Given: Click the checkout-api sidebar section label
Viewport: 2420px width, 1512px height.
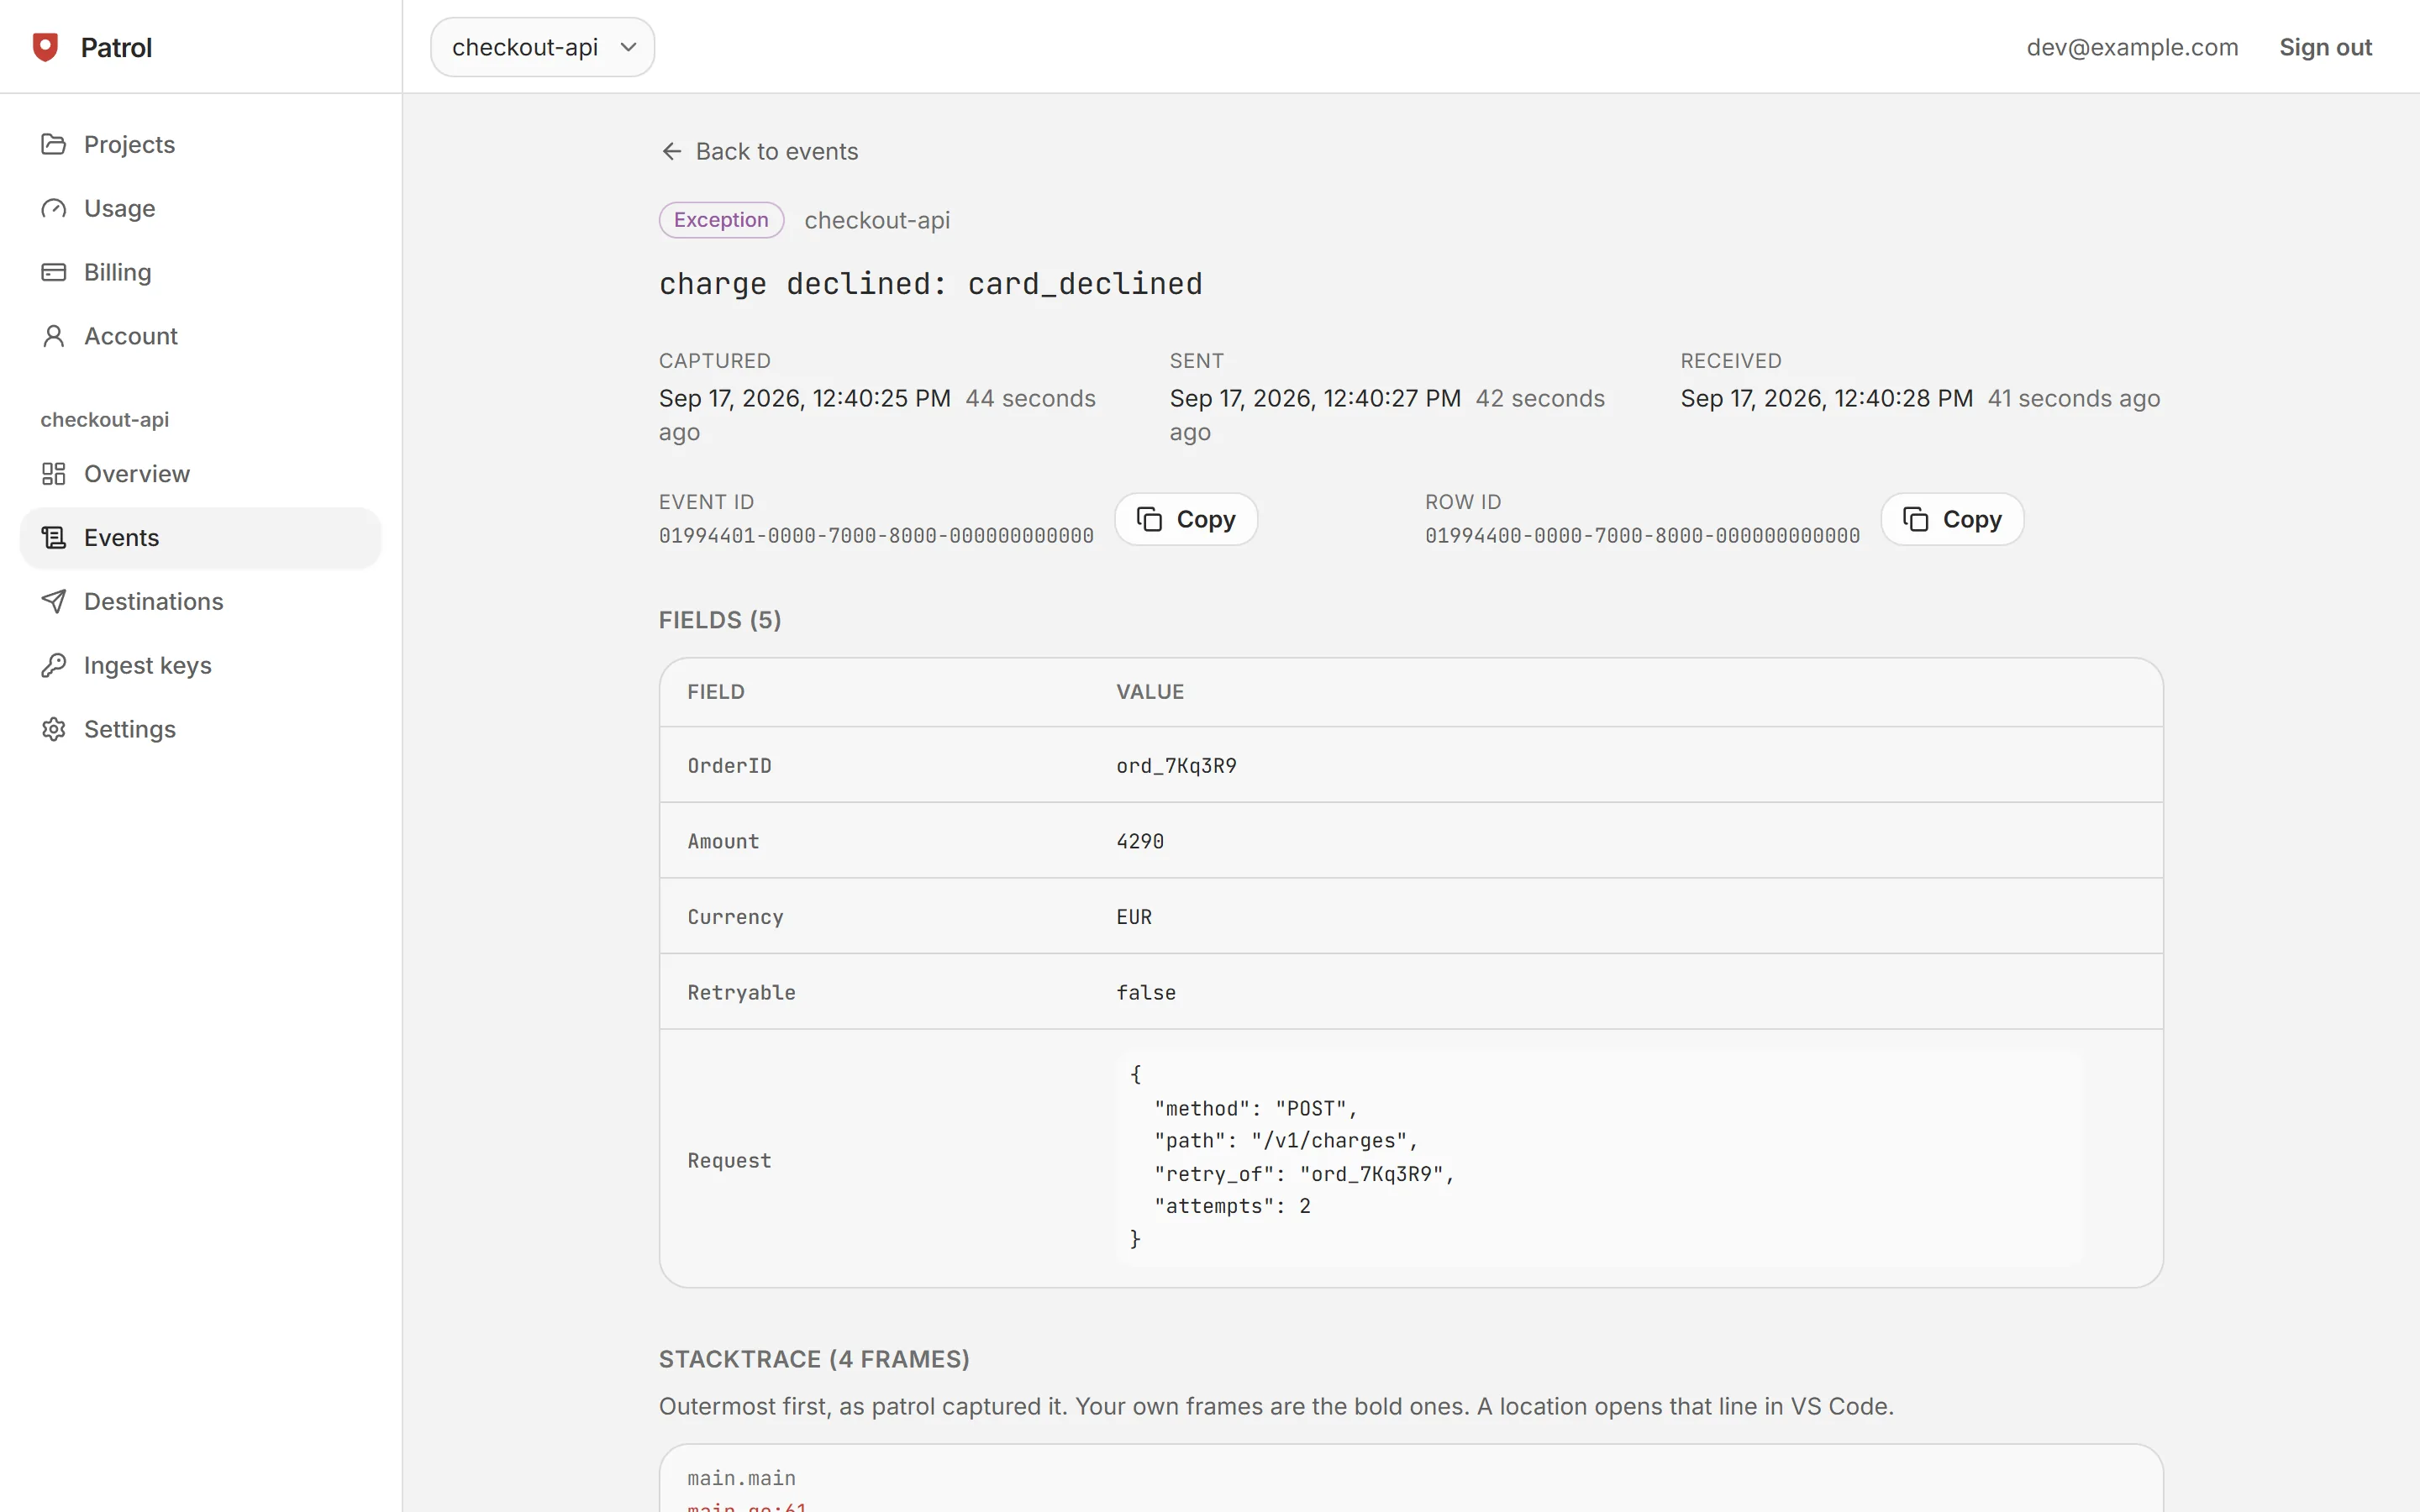Looking at the screenshot, I should tap(105, 420).
